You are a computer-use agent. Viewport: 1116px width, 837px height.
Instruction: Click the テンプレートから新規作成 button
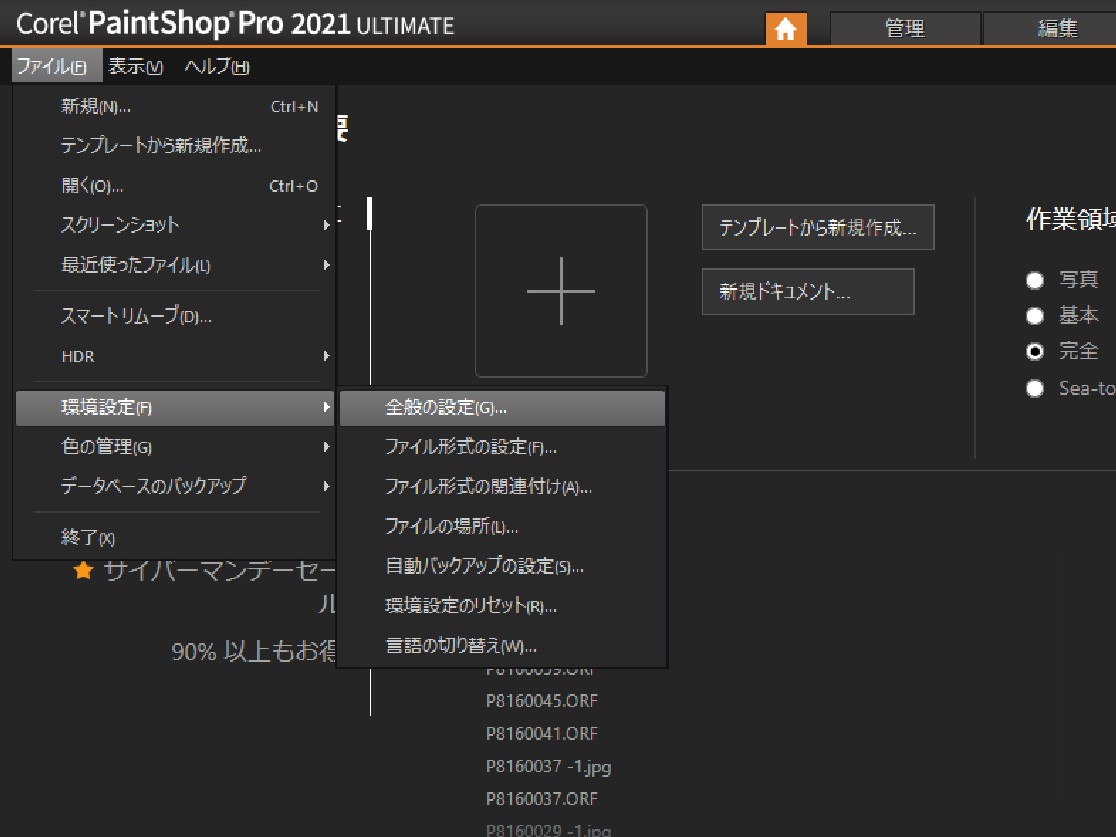coord(818,227)
